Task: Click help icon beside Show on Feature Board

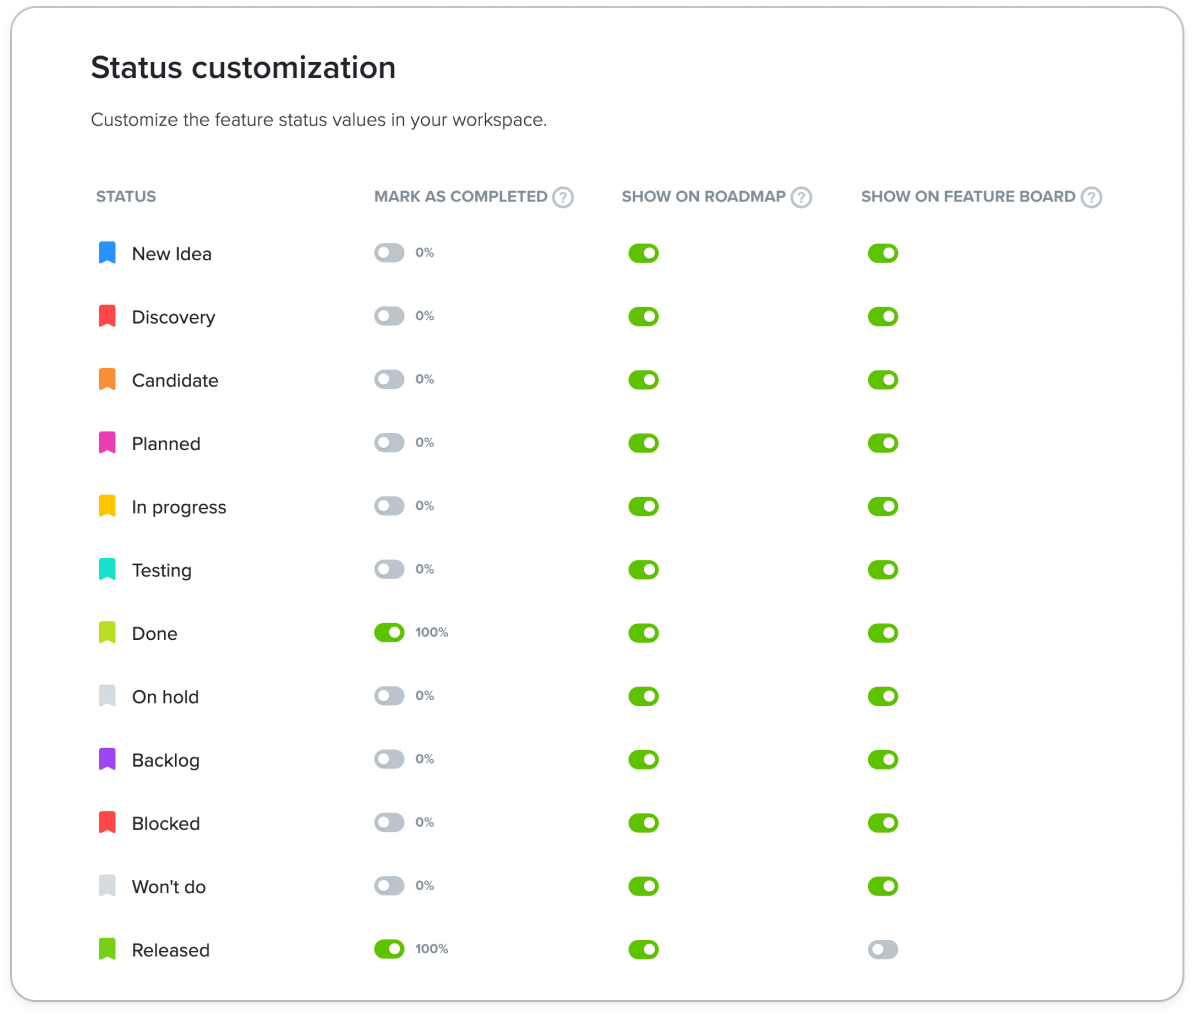Action: 1091,197
